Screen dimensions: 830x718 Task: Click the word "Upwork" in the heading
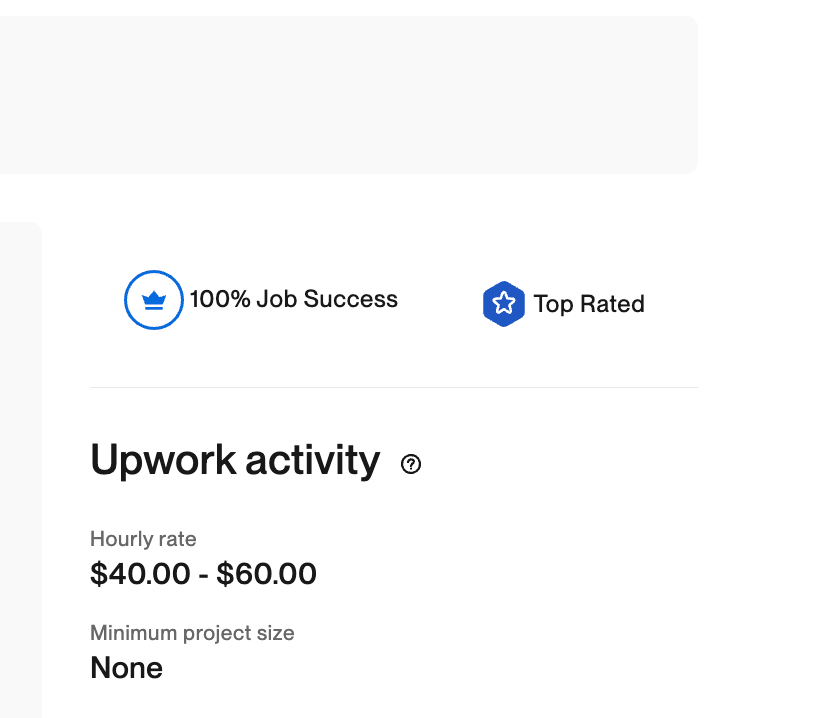point(163,460)
